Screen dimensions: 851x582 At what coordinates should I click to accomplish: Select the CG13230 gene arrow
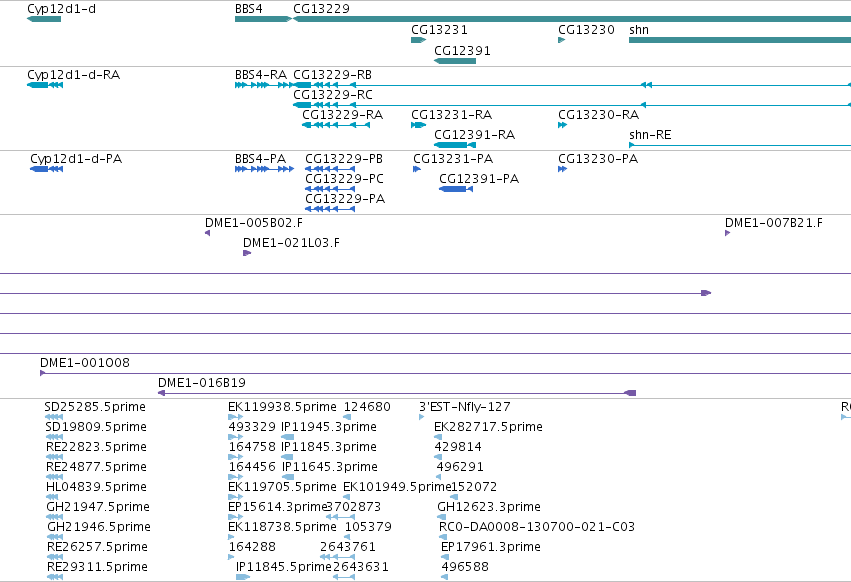(x=562, y=40)
